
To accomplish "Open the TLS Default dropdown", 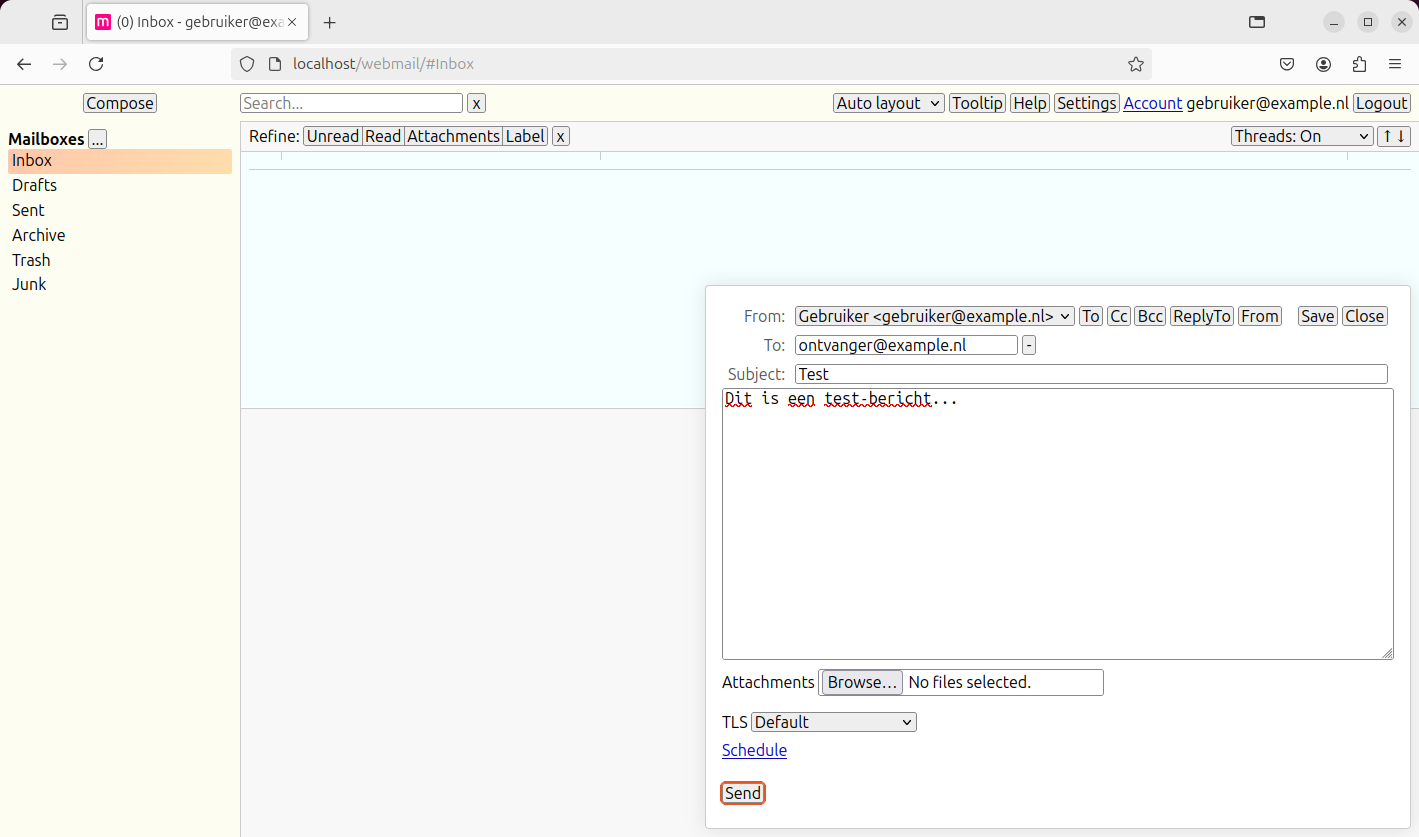I will tap(834, 722).
